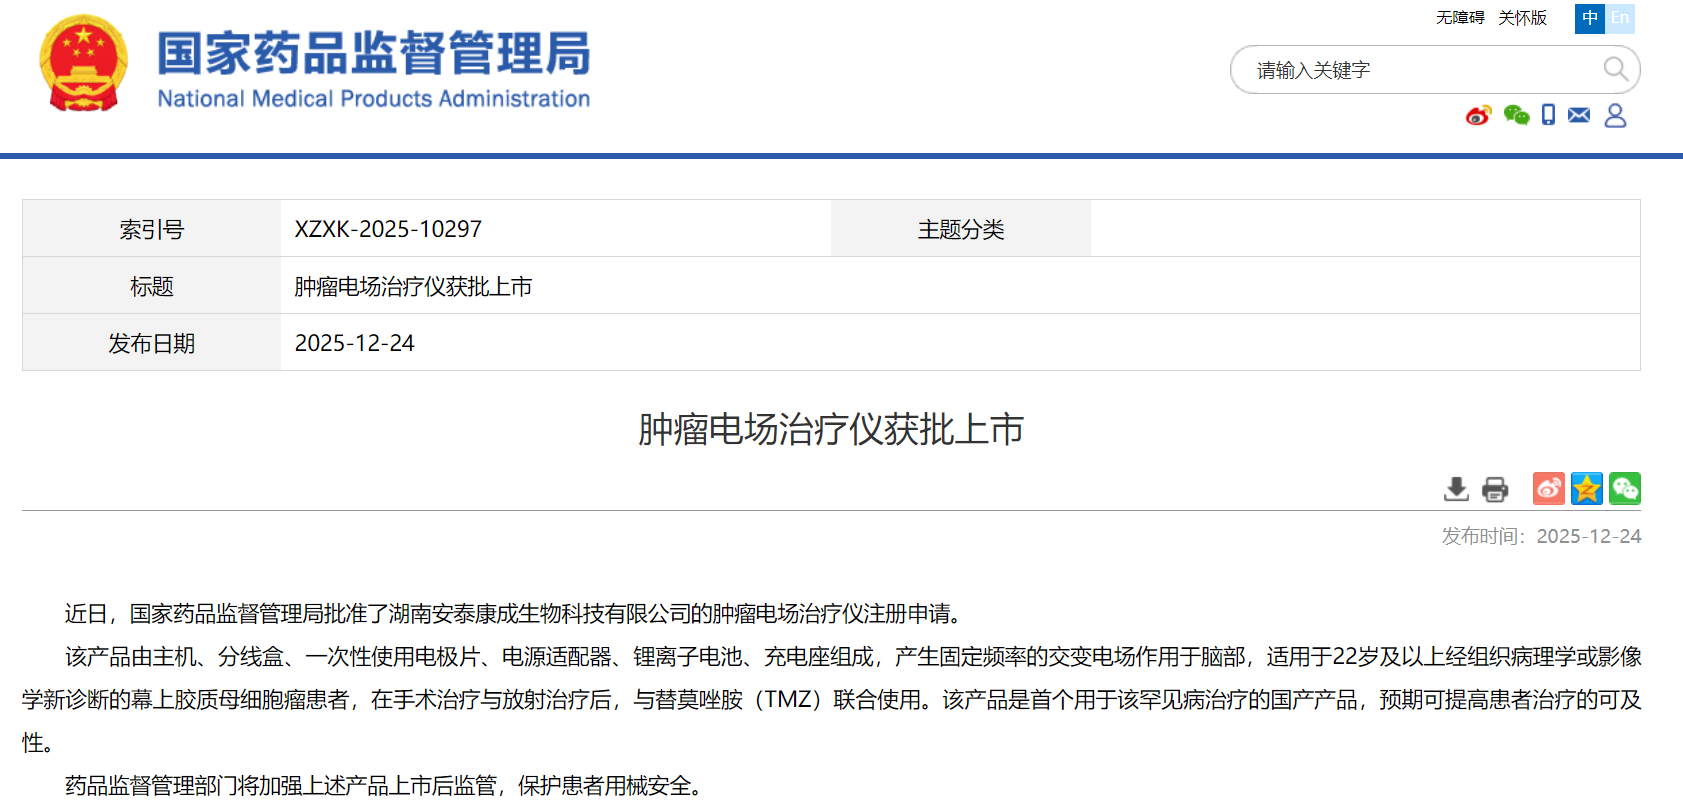Click the search magnifier icon
1683x807 pixels.
pyautogui.click(x=1615, y=69)
